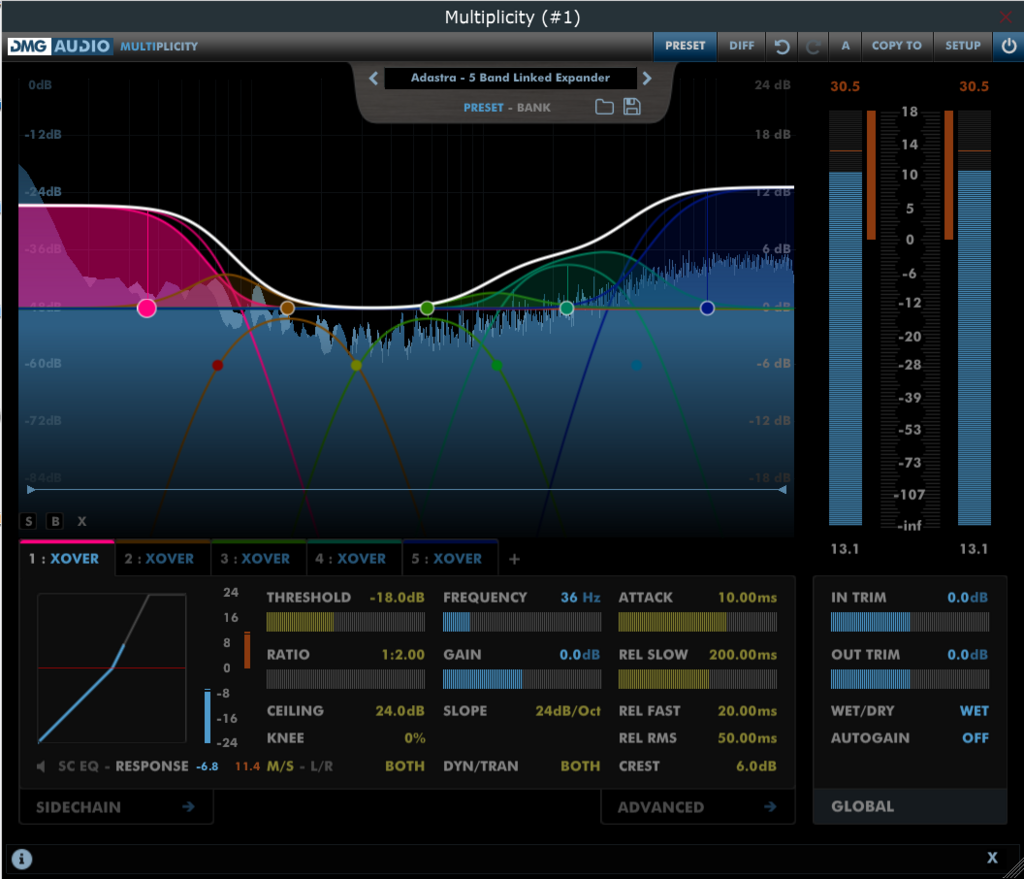Click the RESPONSE label
Viewport: 1024px width, 879px height.
coord(152,766)
